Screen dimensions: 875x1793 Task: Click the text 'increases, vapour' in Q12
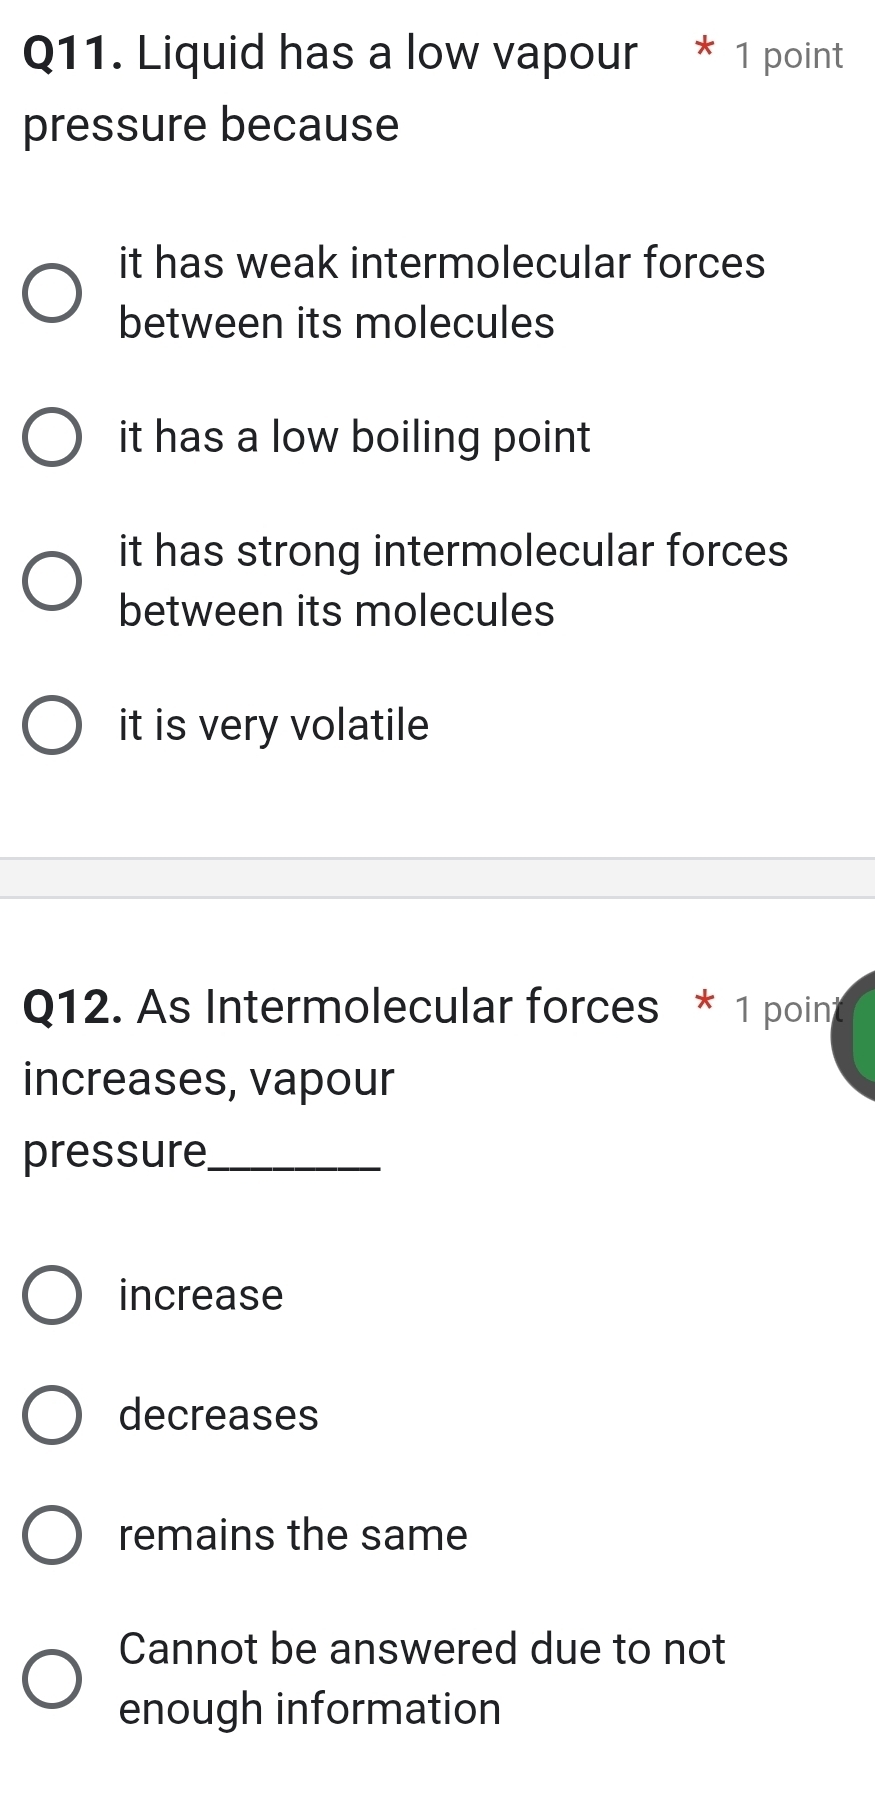207,1078
